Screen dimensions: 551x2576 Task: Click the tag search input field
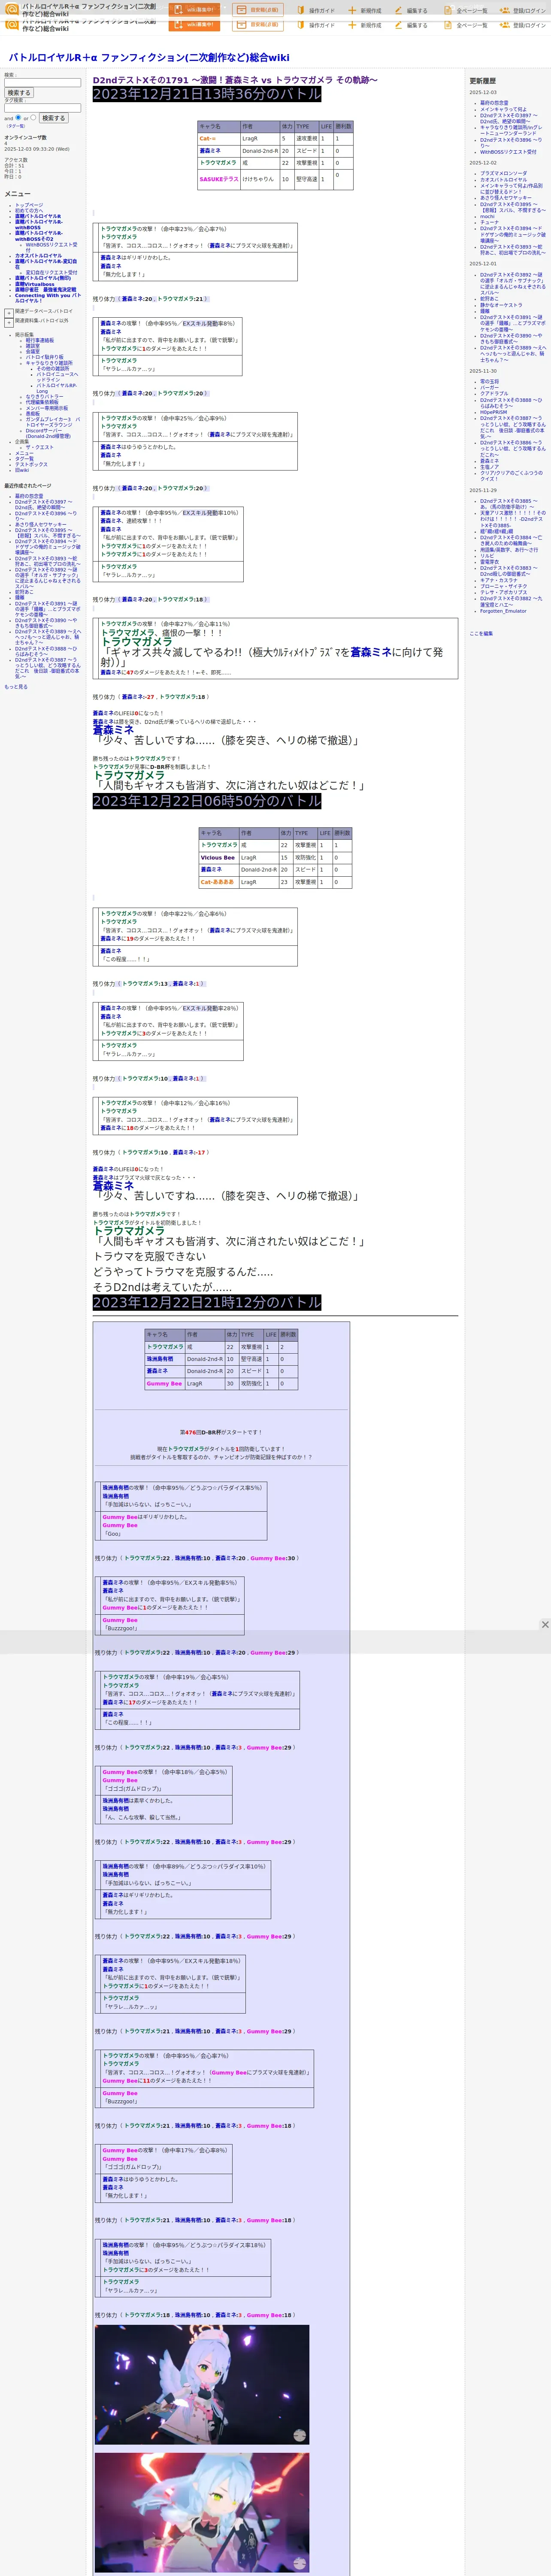[42, 108]
